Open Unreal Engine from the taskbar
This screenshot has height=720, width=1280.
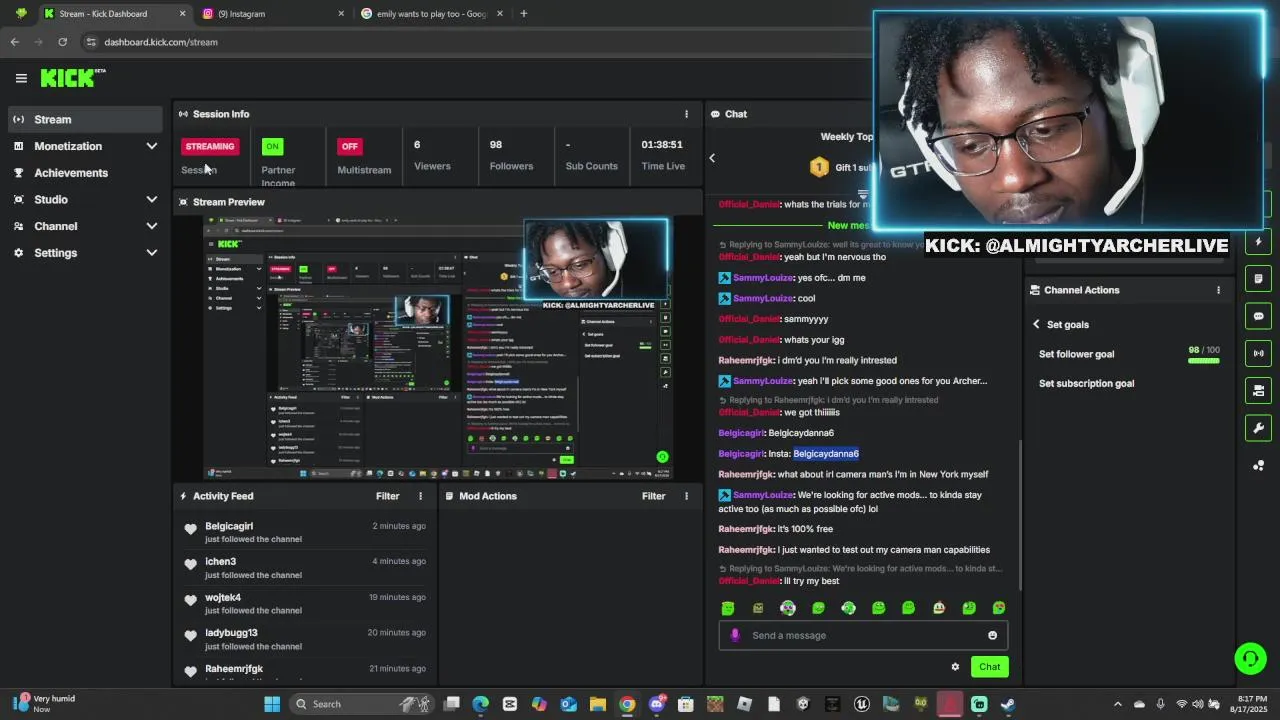point(862,704)
